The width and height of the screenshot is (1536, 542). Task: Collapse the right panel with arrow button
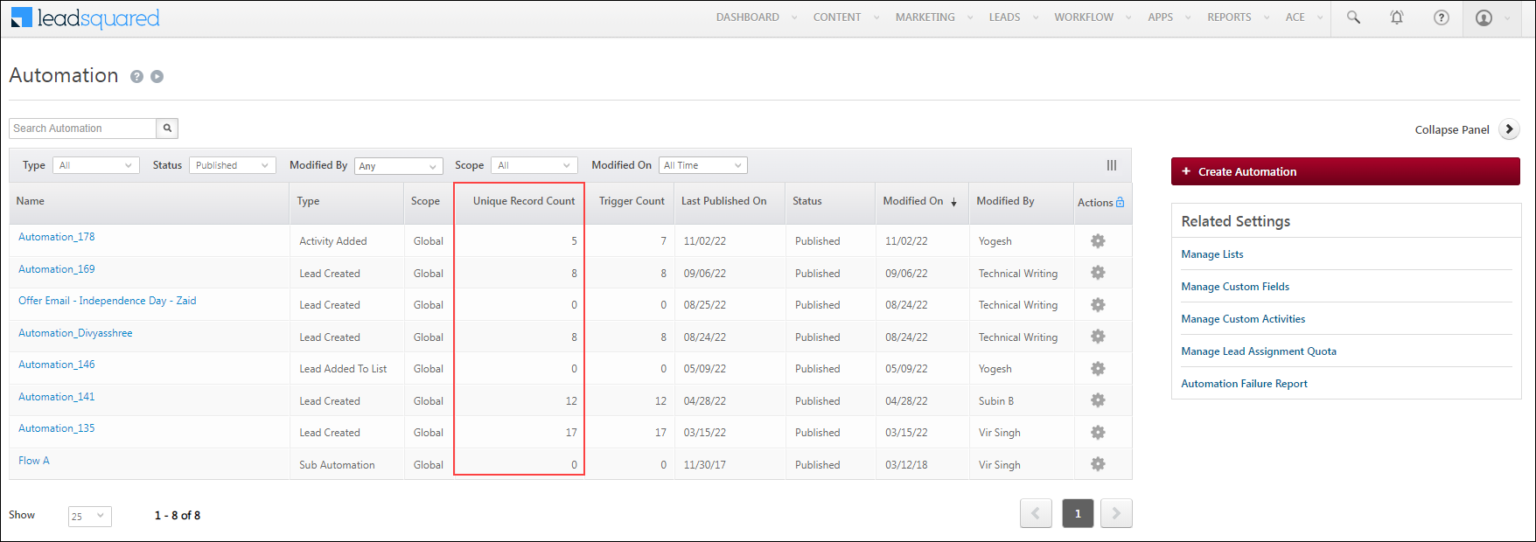1509,130
